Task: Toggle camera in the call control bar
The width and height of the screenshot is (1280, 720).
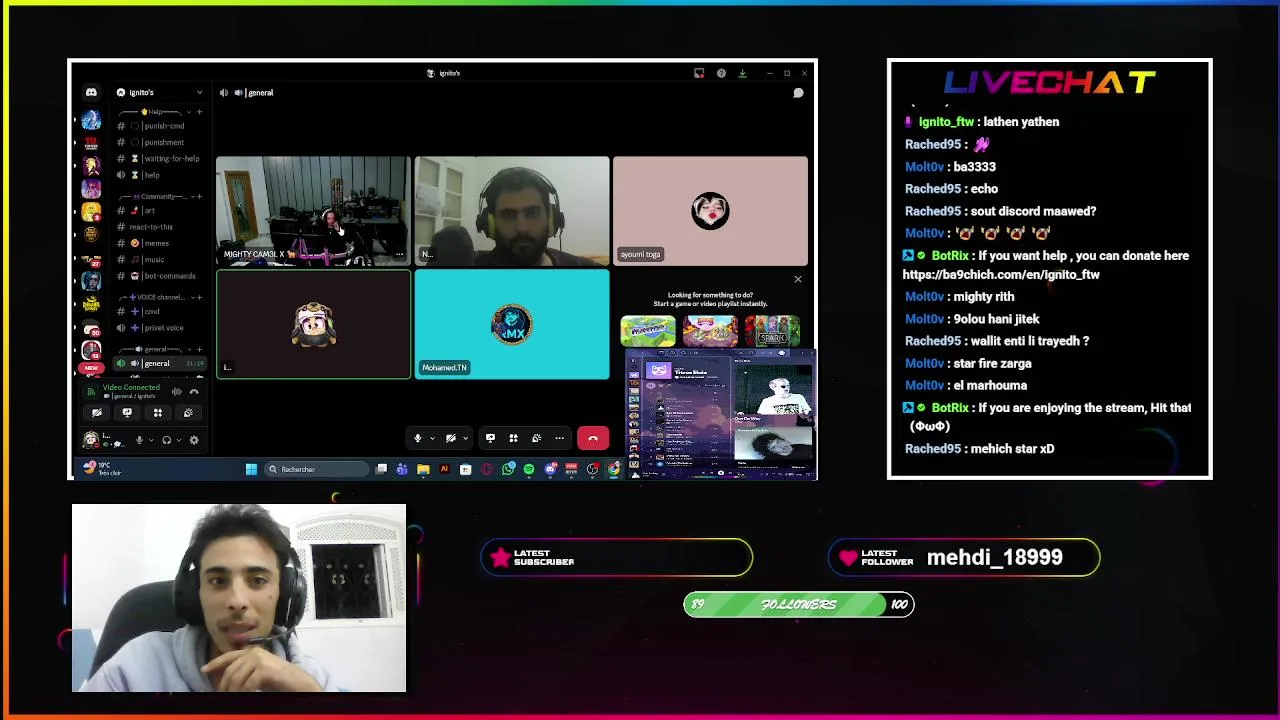Action: pos(451,438)
